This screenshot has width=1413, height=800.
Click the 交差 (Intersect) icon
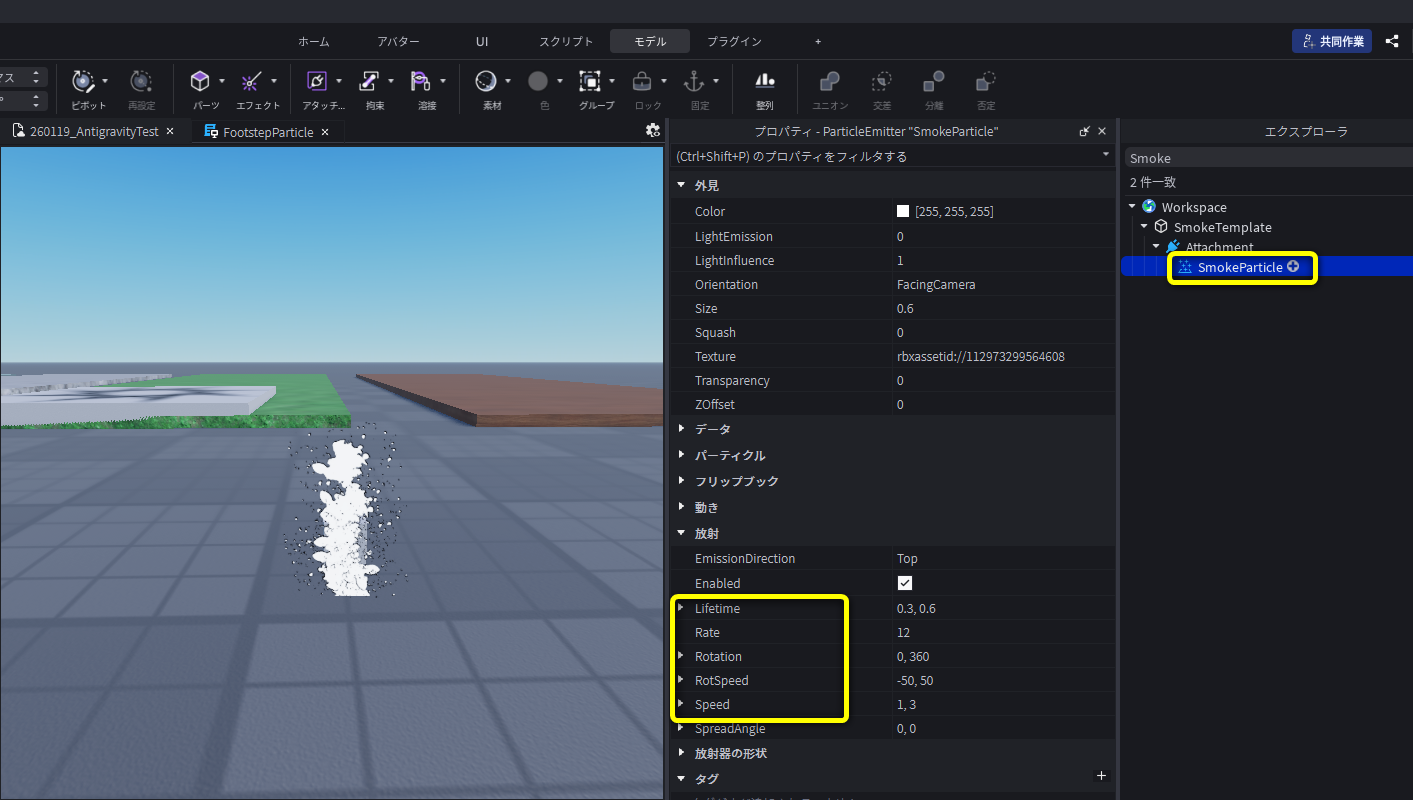882,81
